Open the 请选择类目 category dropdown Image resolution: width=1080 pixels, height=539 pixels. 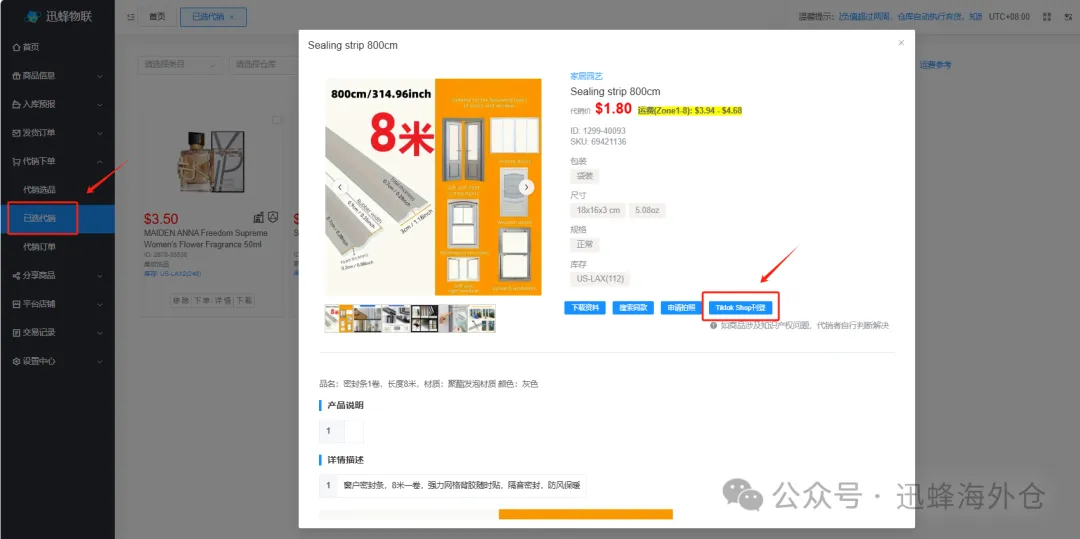(x=179, y=65)
